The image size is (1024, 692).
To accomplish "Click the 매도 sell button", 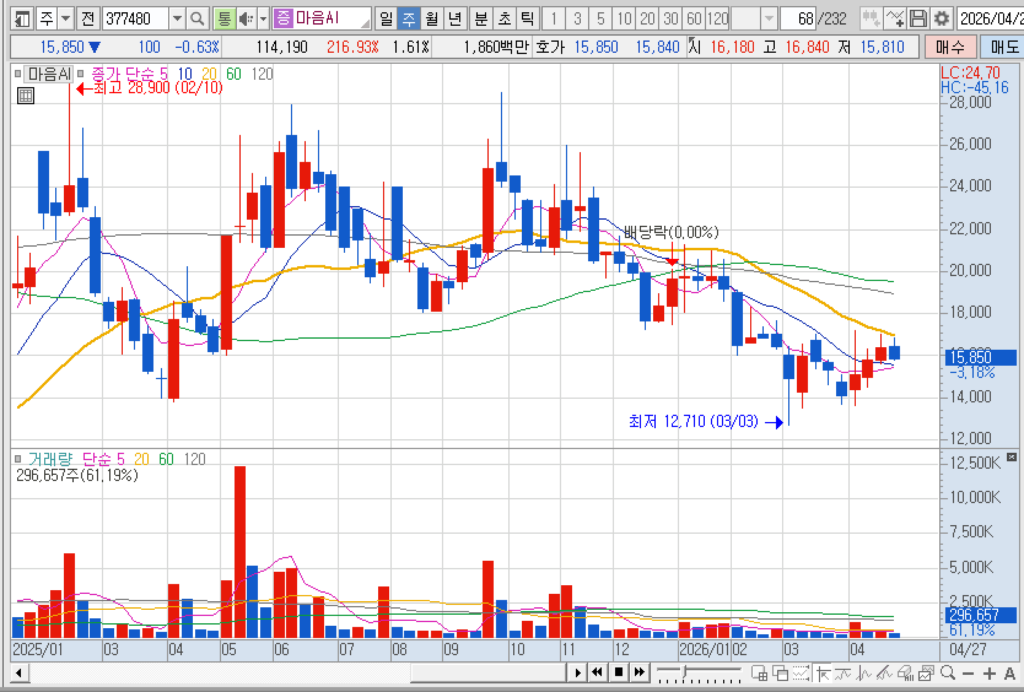I will click(1003, 46).
